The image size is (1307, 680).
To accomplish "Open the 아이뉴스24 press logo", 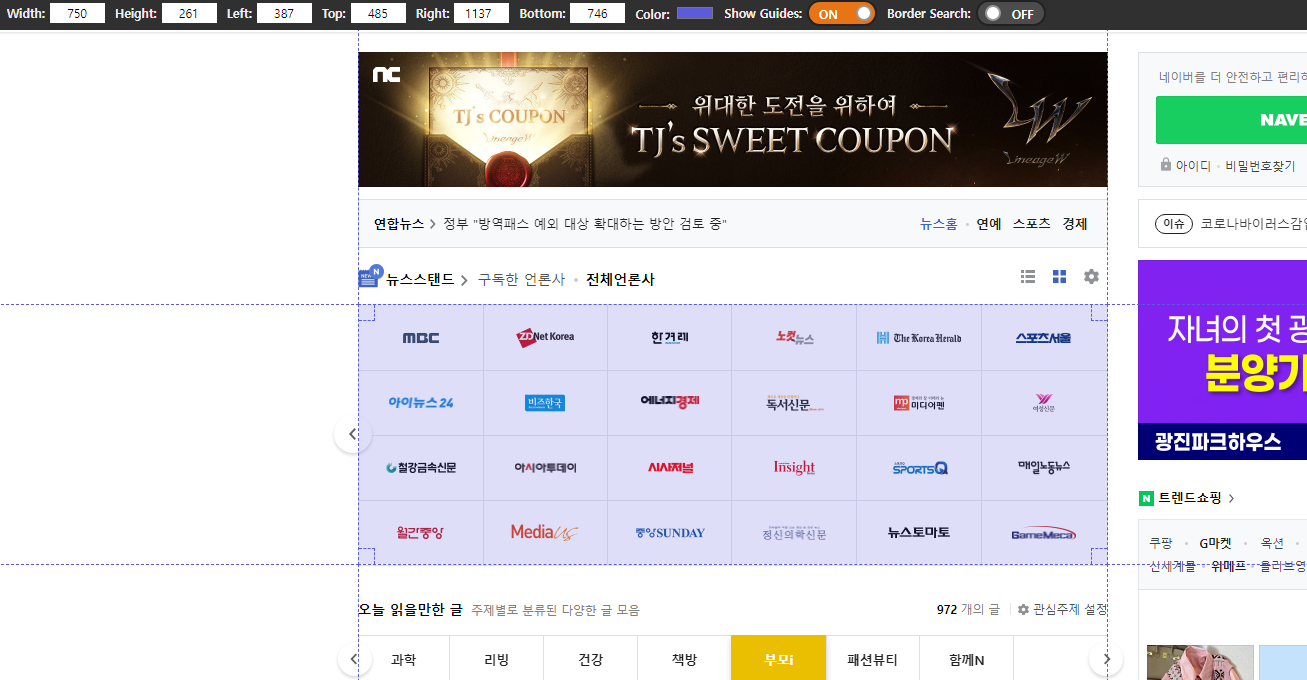I will point(421,403).
